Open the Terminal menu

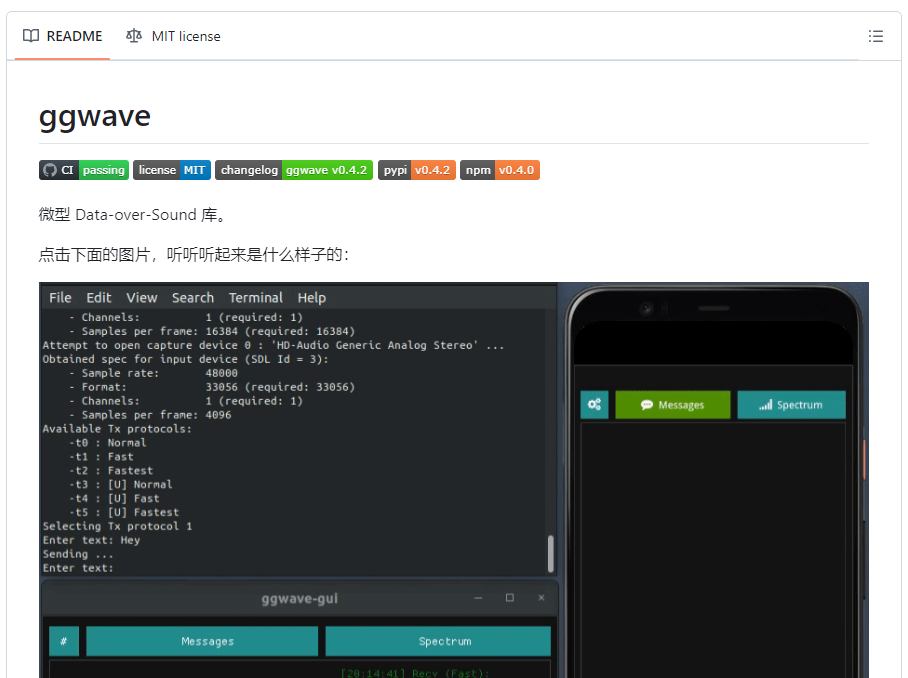[x=255, y=298]
